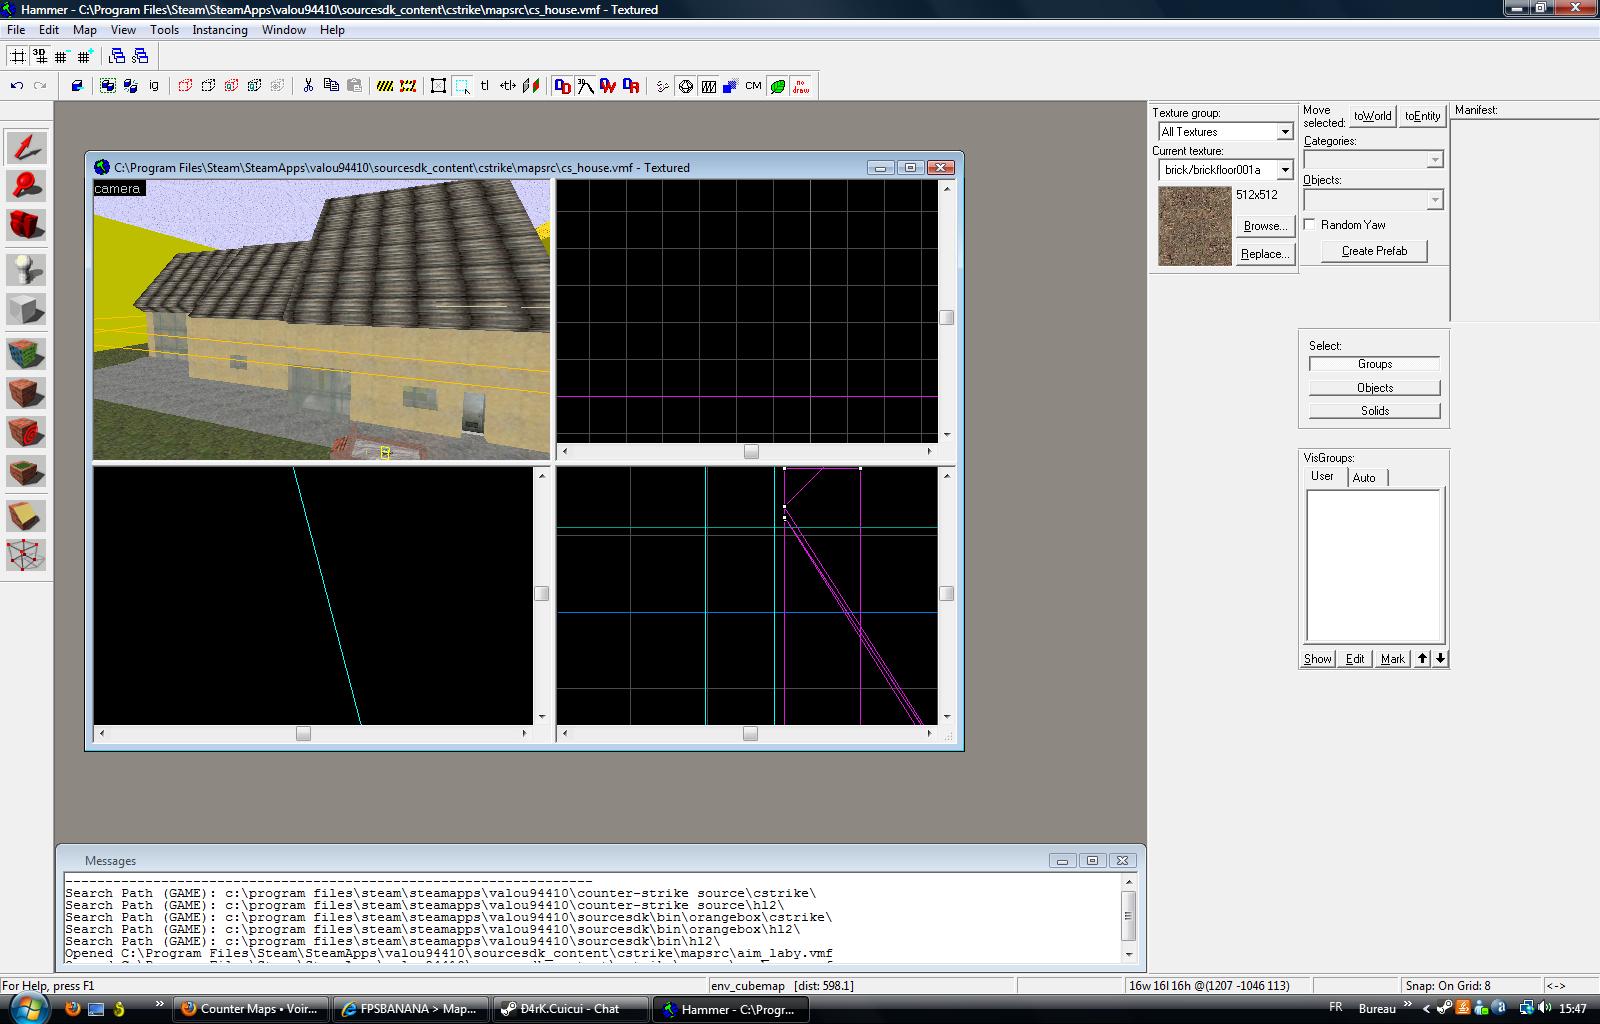This screenshot has width=1600, height=1024.
Task: Activate the Camera tool
Action: [26, 224]
